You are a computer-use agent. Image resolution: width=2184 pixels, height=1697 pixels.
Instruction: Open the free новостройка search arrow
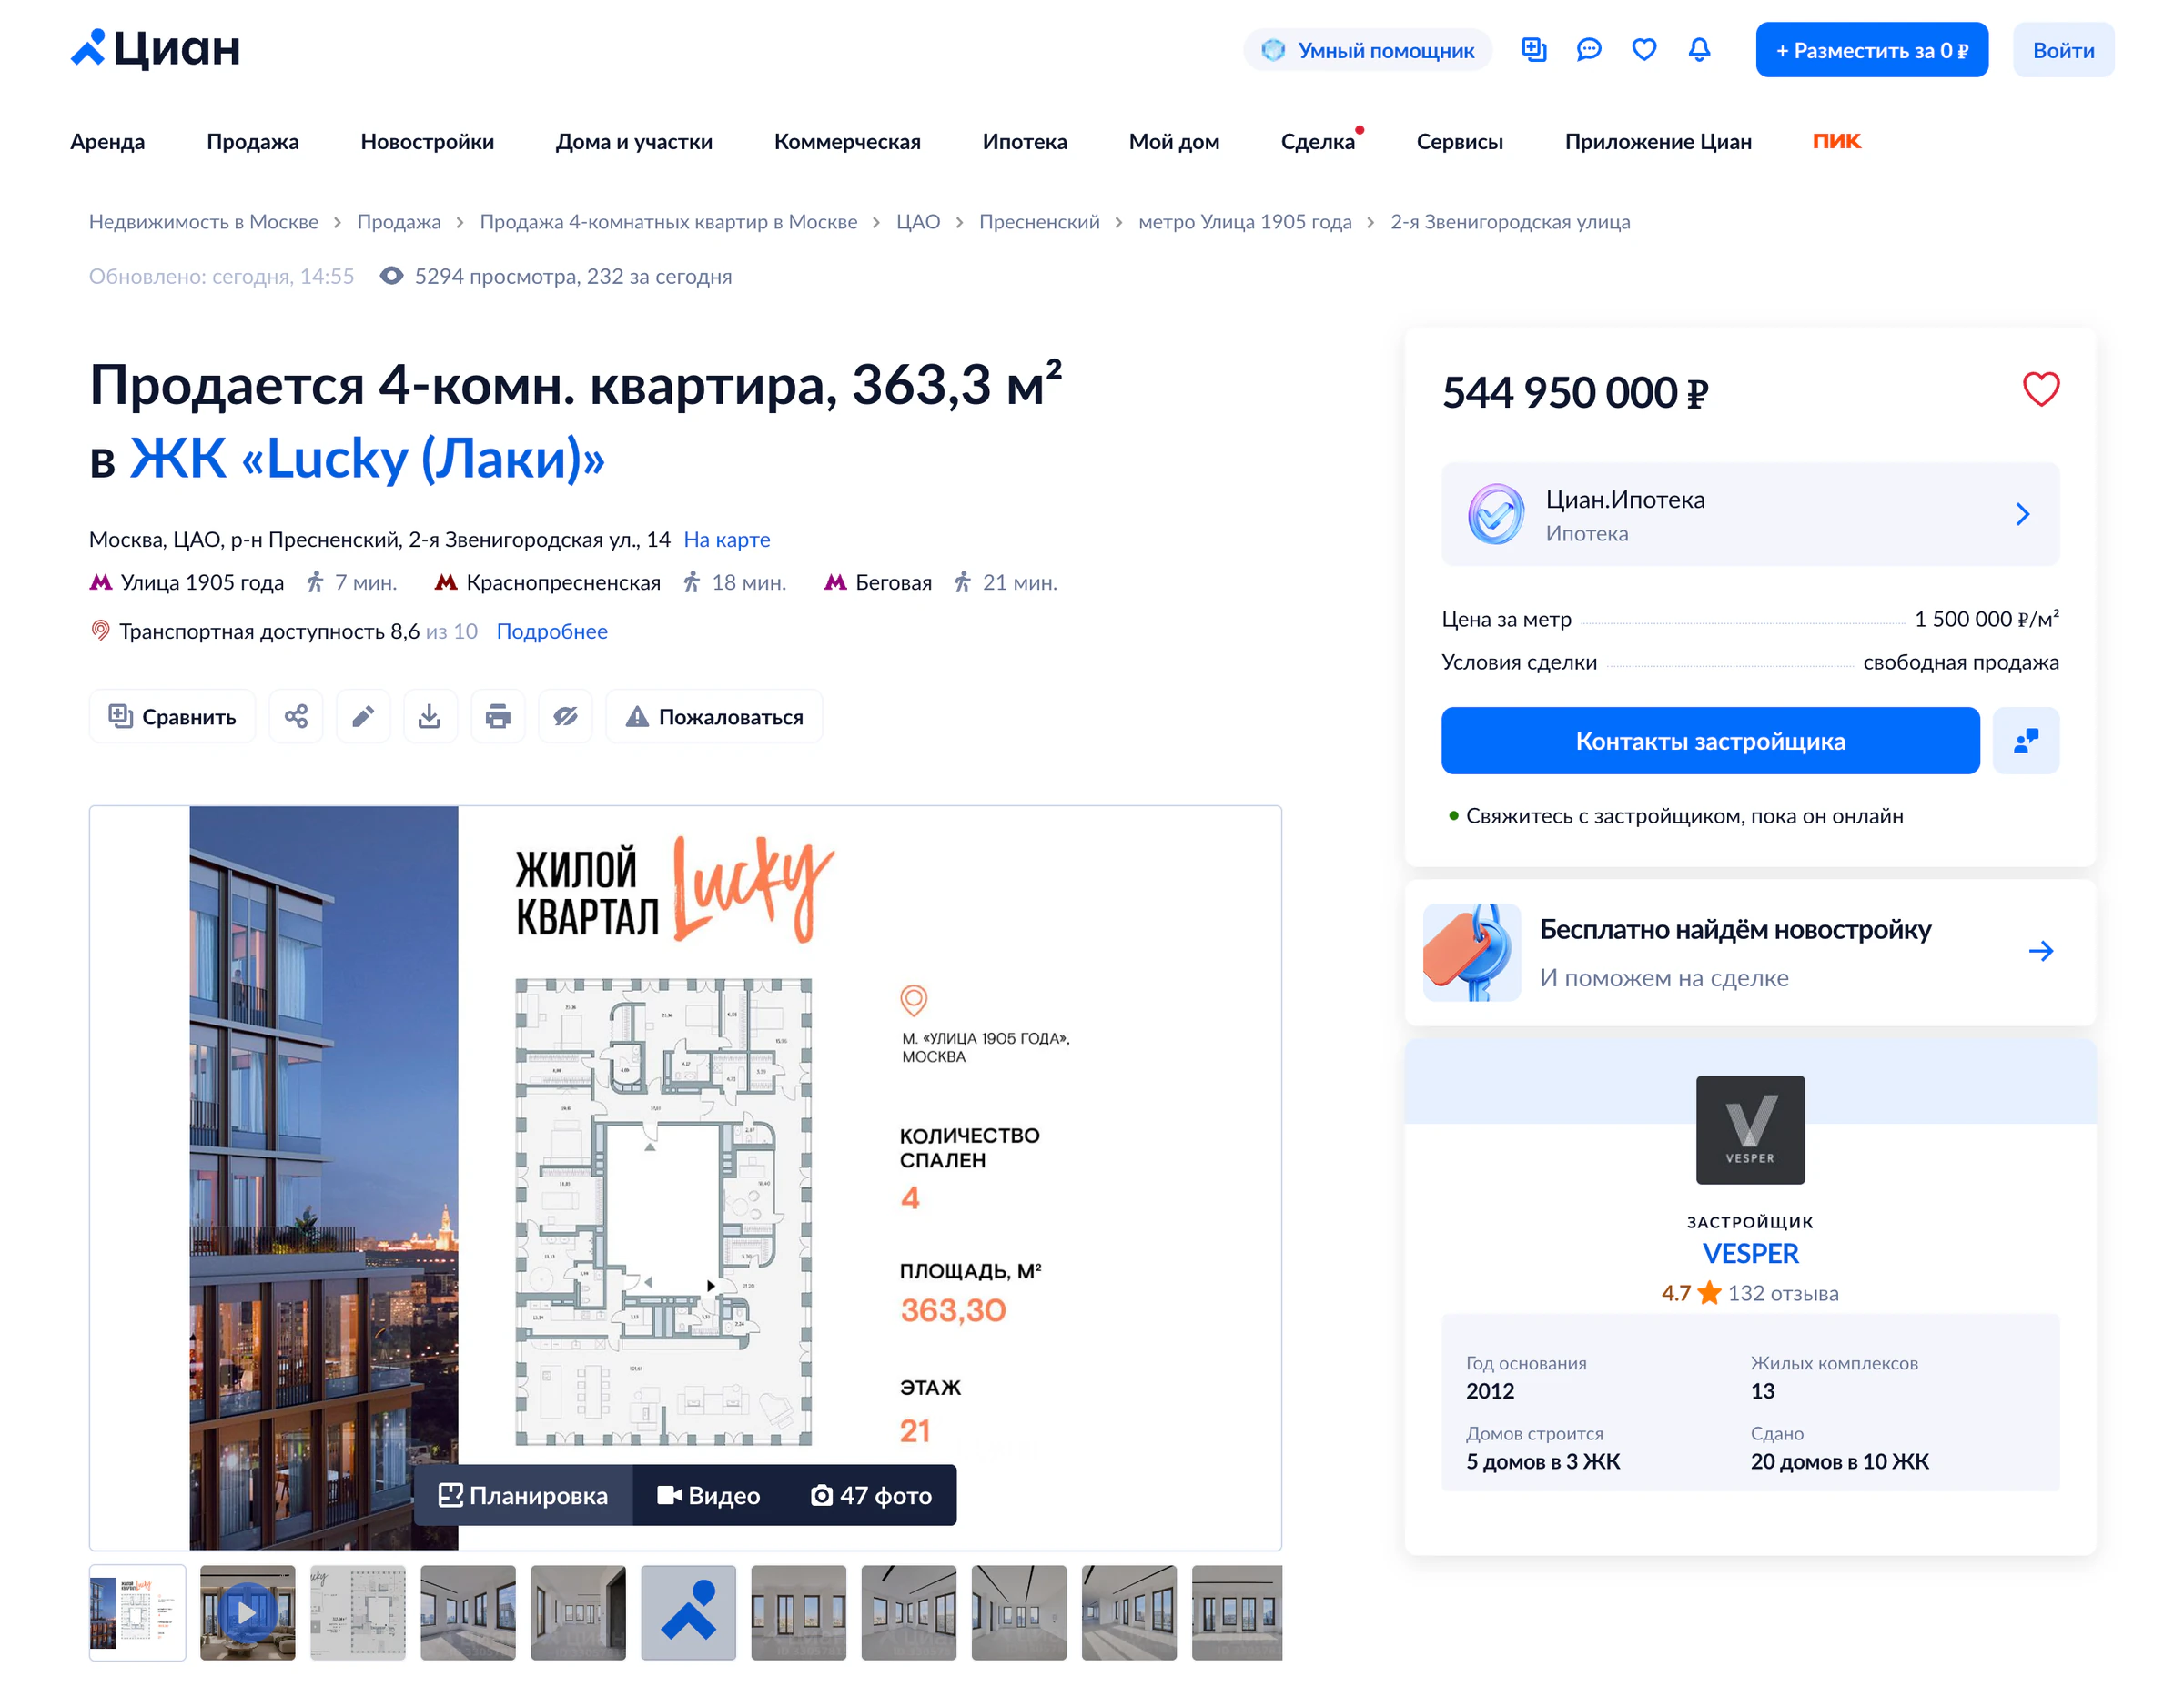click(2041, 951)
